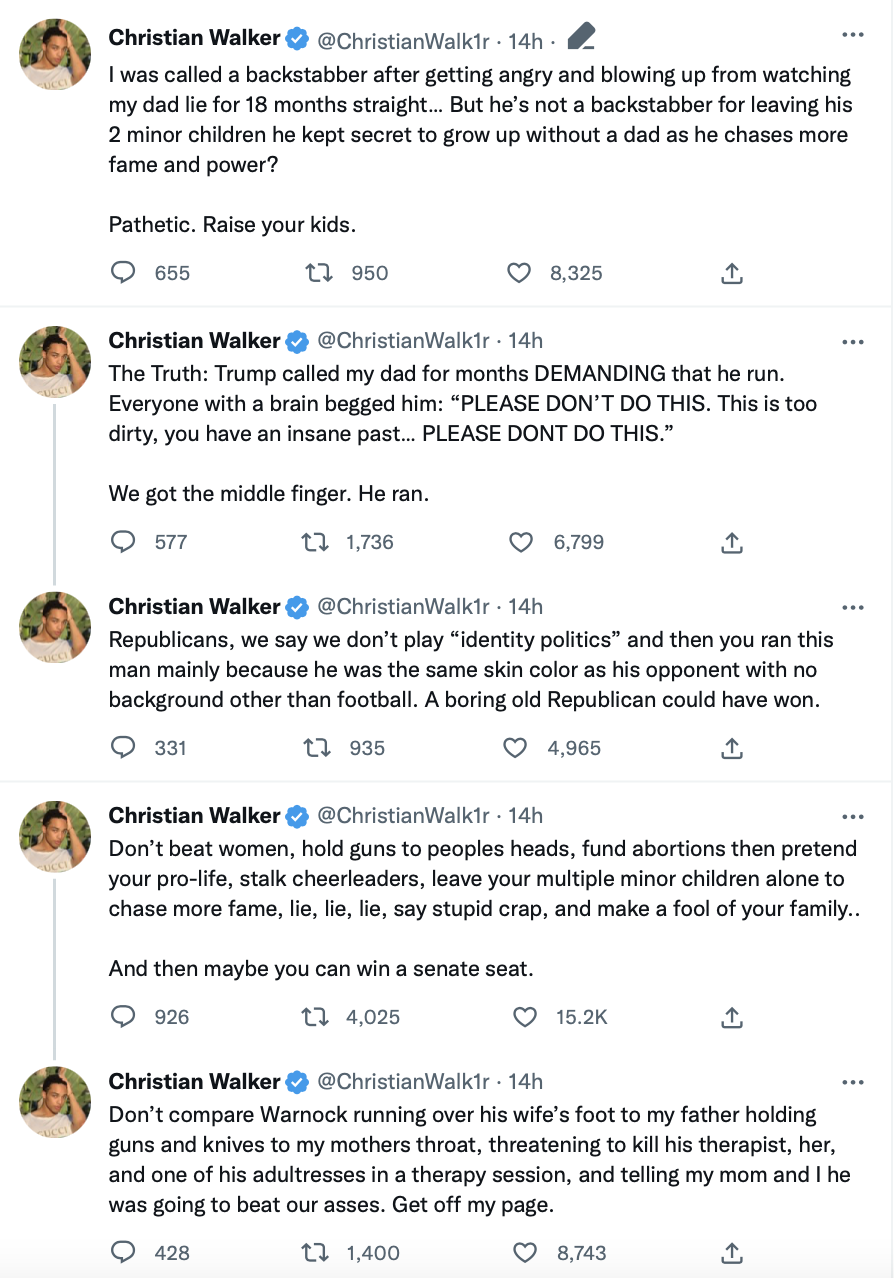
Task: Like the tweet with 8,325 likes
Action: (x=519, y=273)
